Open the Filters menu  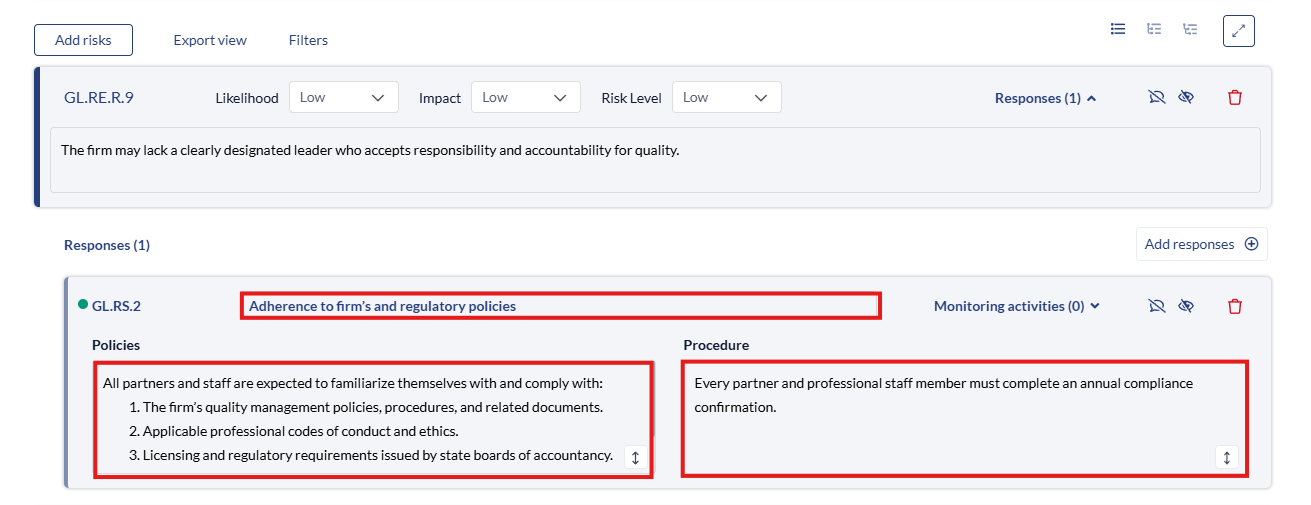(x=308, y=40)
